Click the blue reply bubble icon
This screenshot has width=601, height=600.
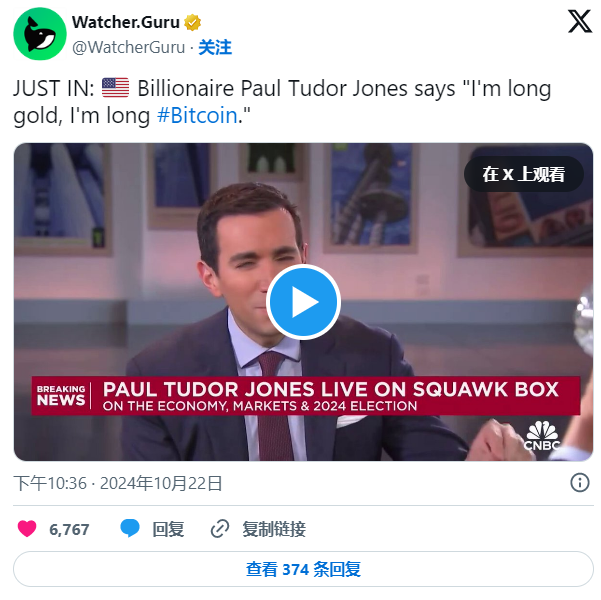(x=130, y=528)
